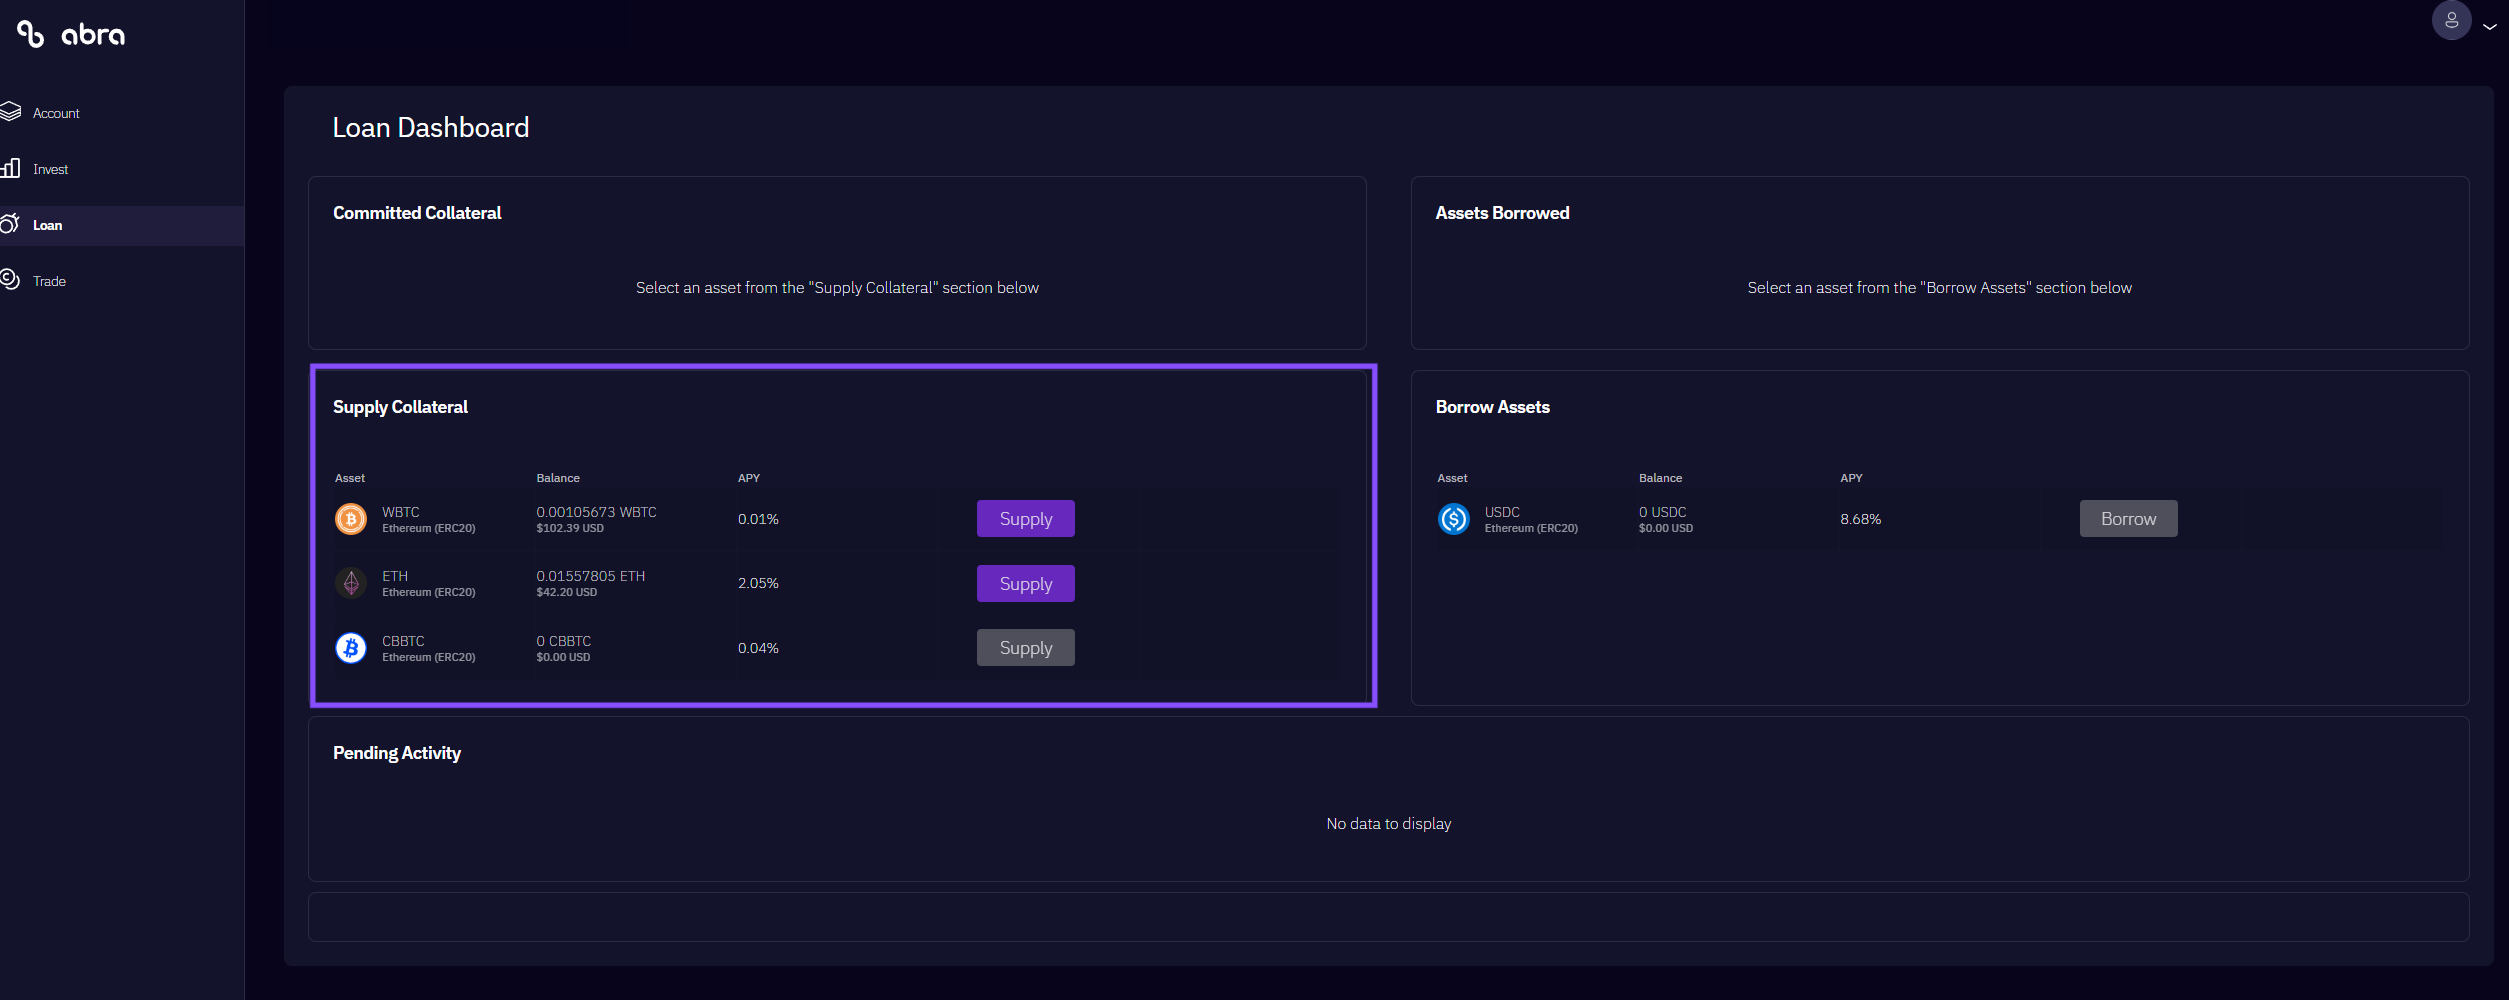Screen dimensions: 2509x1000
Task: Click the 0 CBBTC balance
Action: (564, 641)
